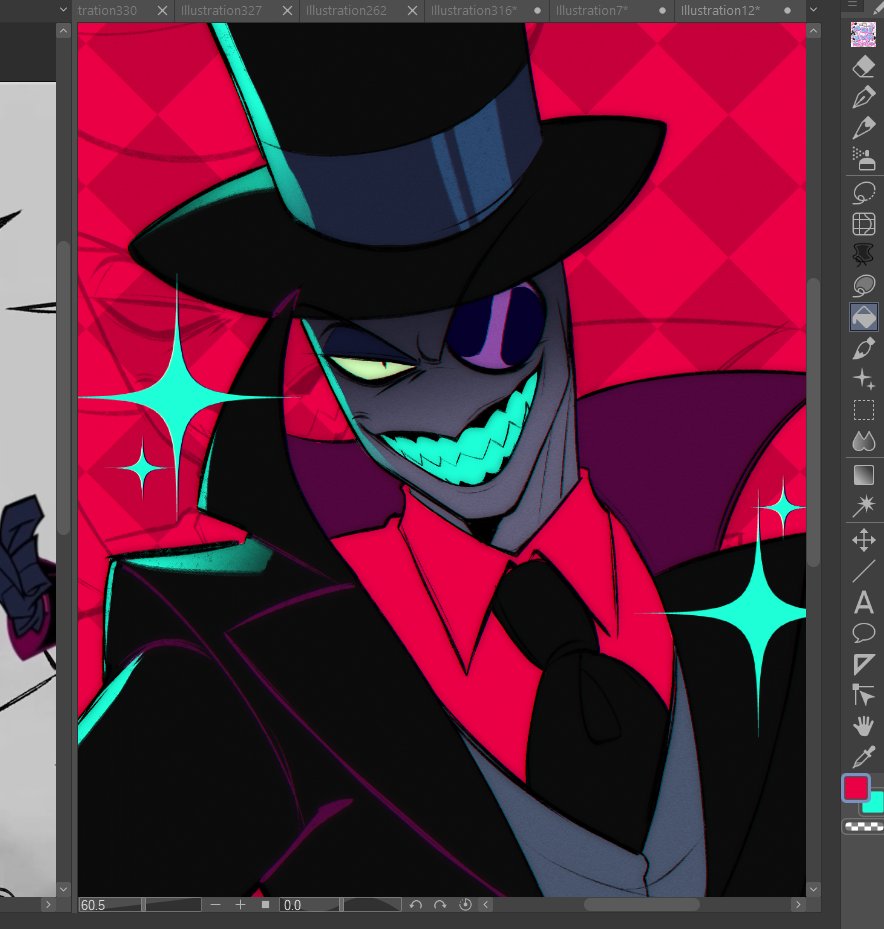
Task: Choose the red main color swatch
Action: click(856, 788)
